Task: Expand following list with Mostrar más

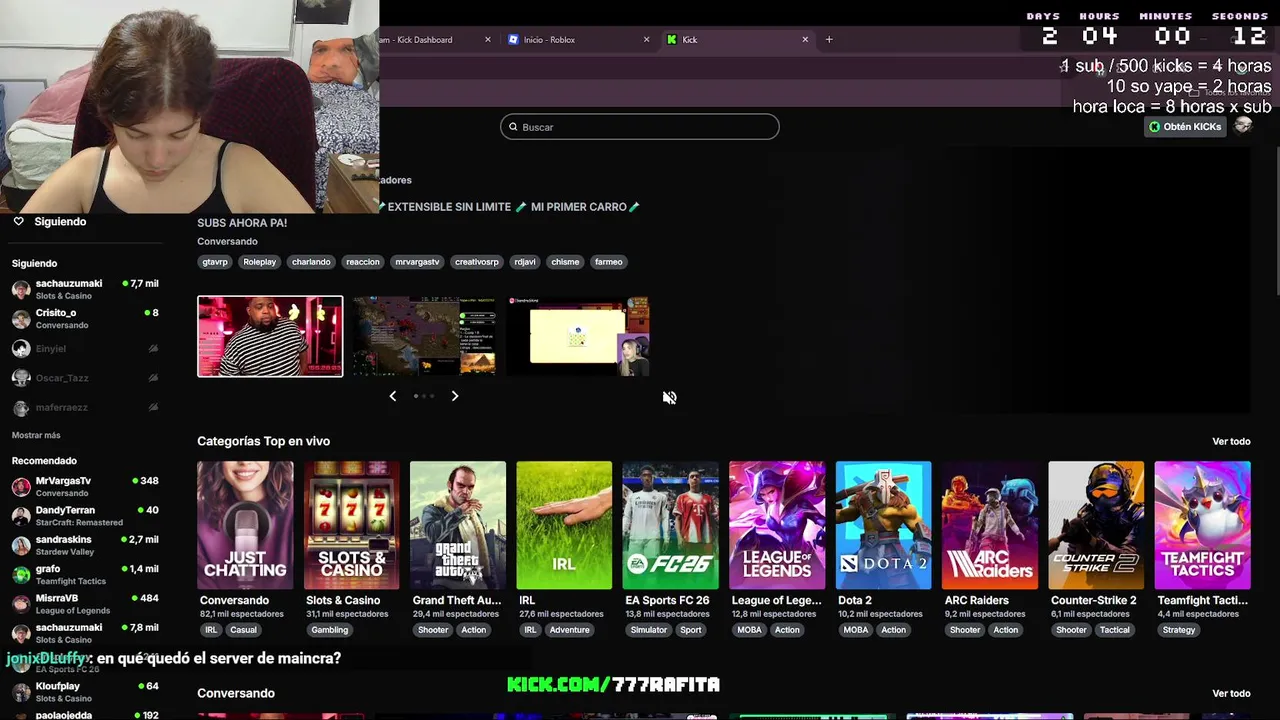Action: (36, 435)
